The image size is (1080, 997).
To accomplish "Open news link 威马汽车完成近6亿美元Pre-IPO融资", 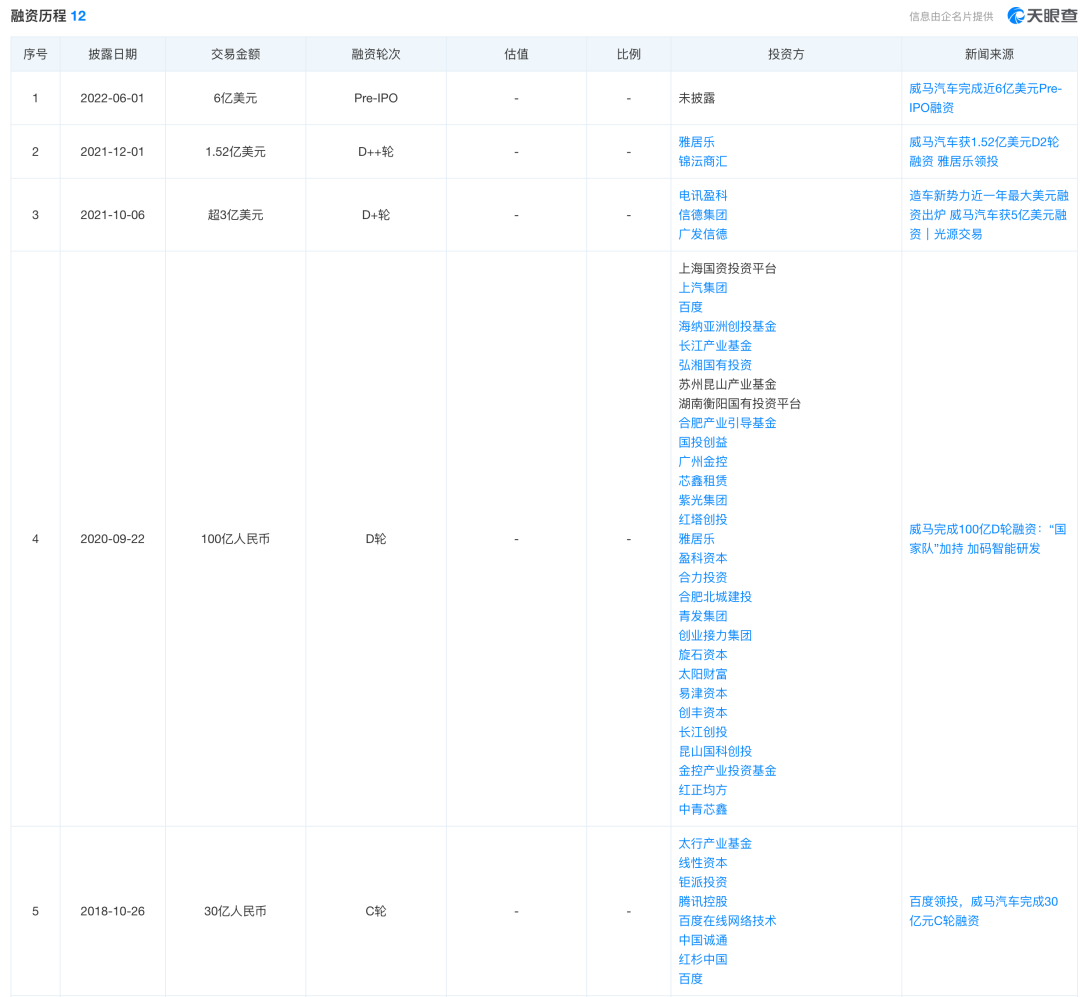I will coord(985,98).
